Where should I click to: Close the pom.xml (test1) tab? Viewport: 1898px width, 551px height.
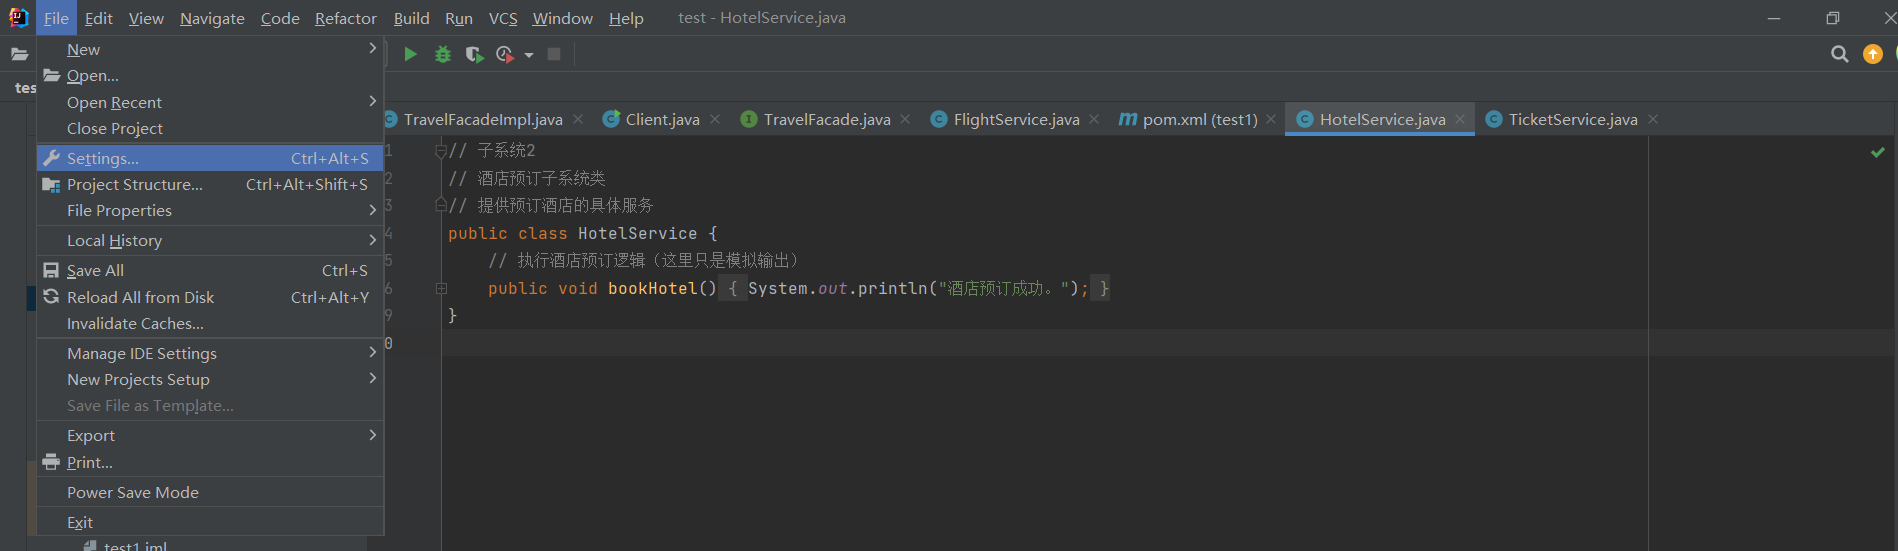click(1271, 119)
